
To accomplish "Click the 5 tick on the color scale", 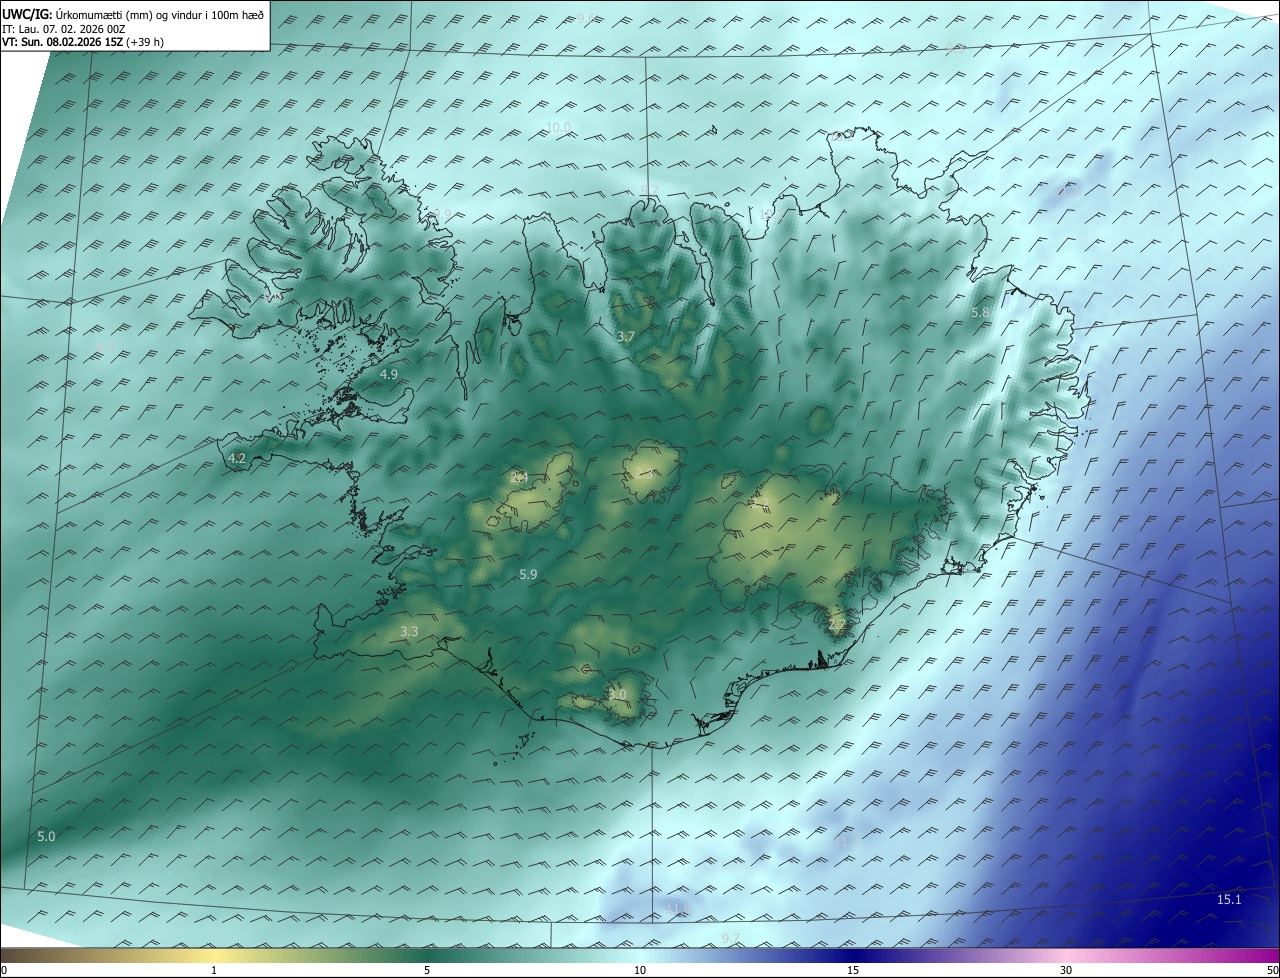I will tap(427, 970).
